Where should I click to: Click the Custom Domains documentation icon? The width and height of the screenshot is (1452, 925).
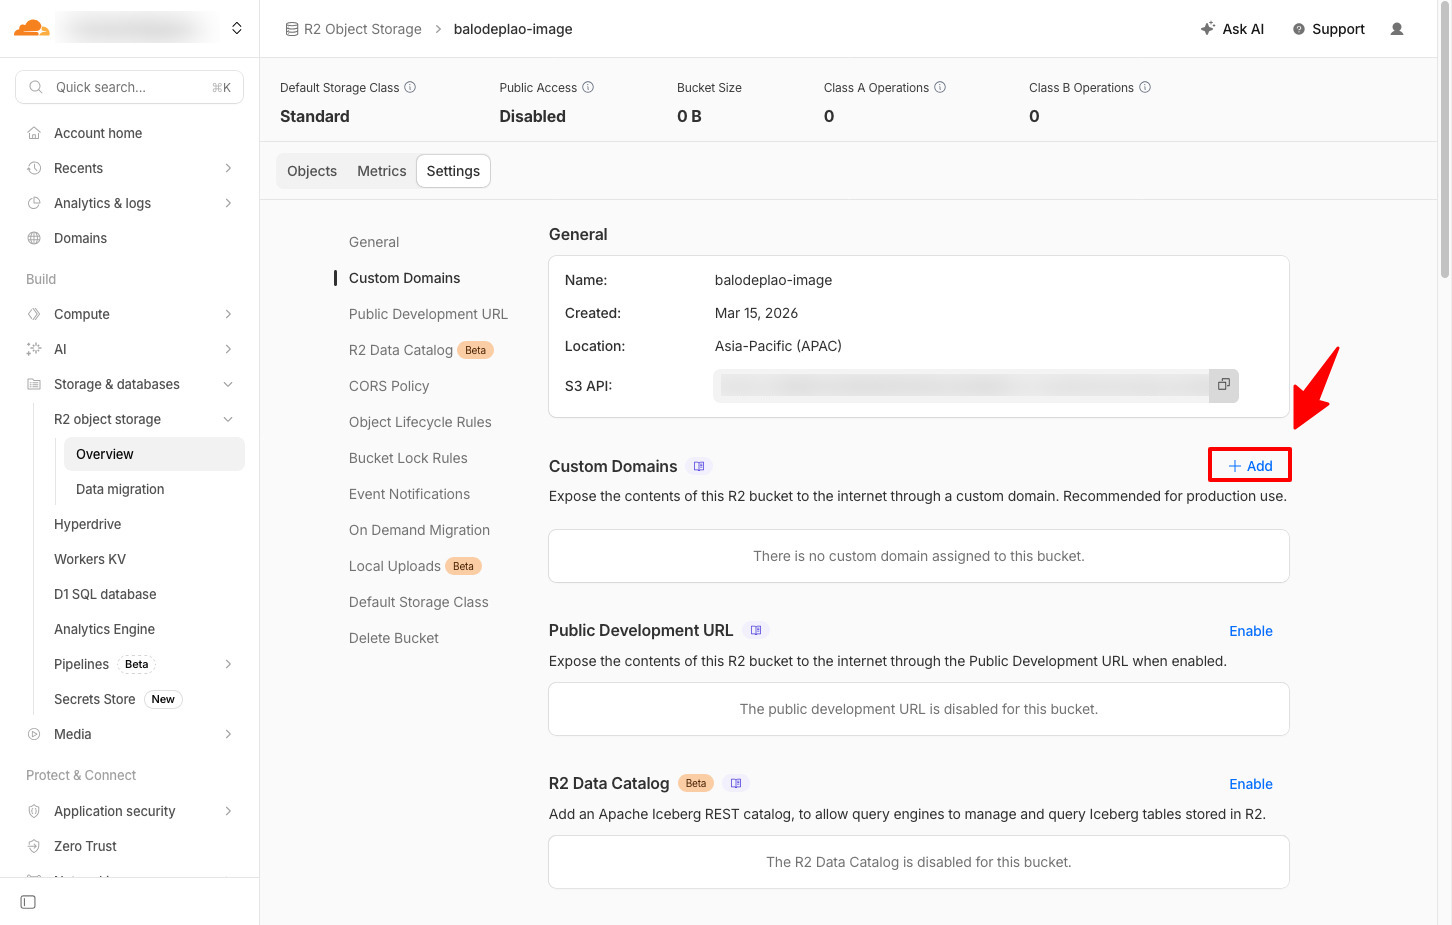click(x=699, y=466)
